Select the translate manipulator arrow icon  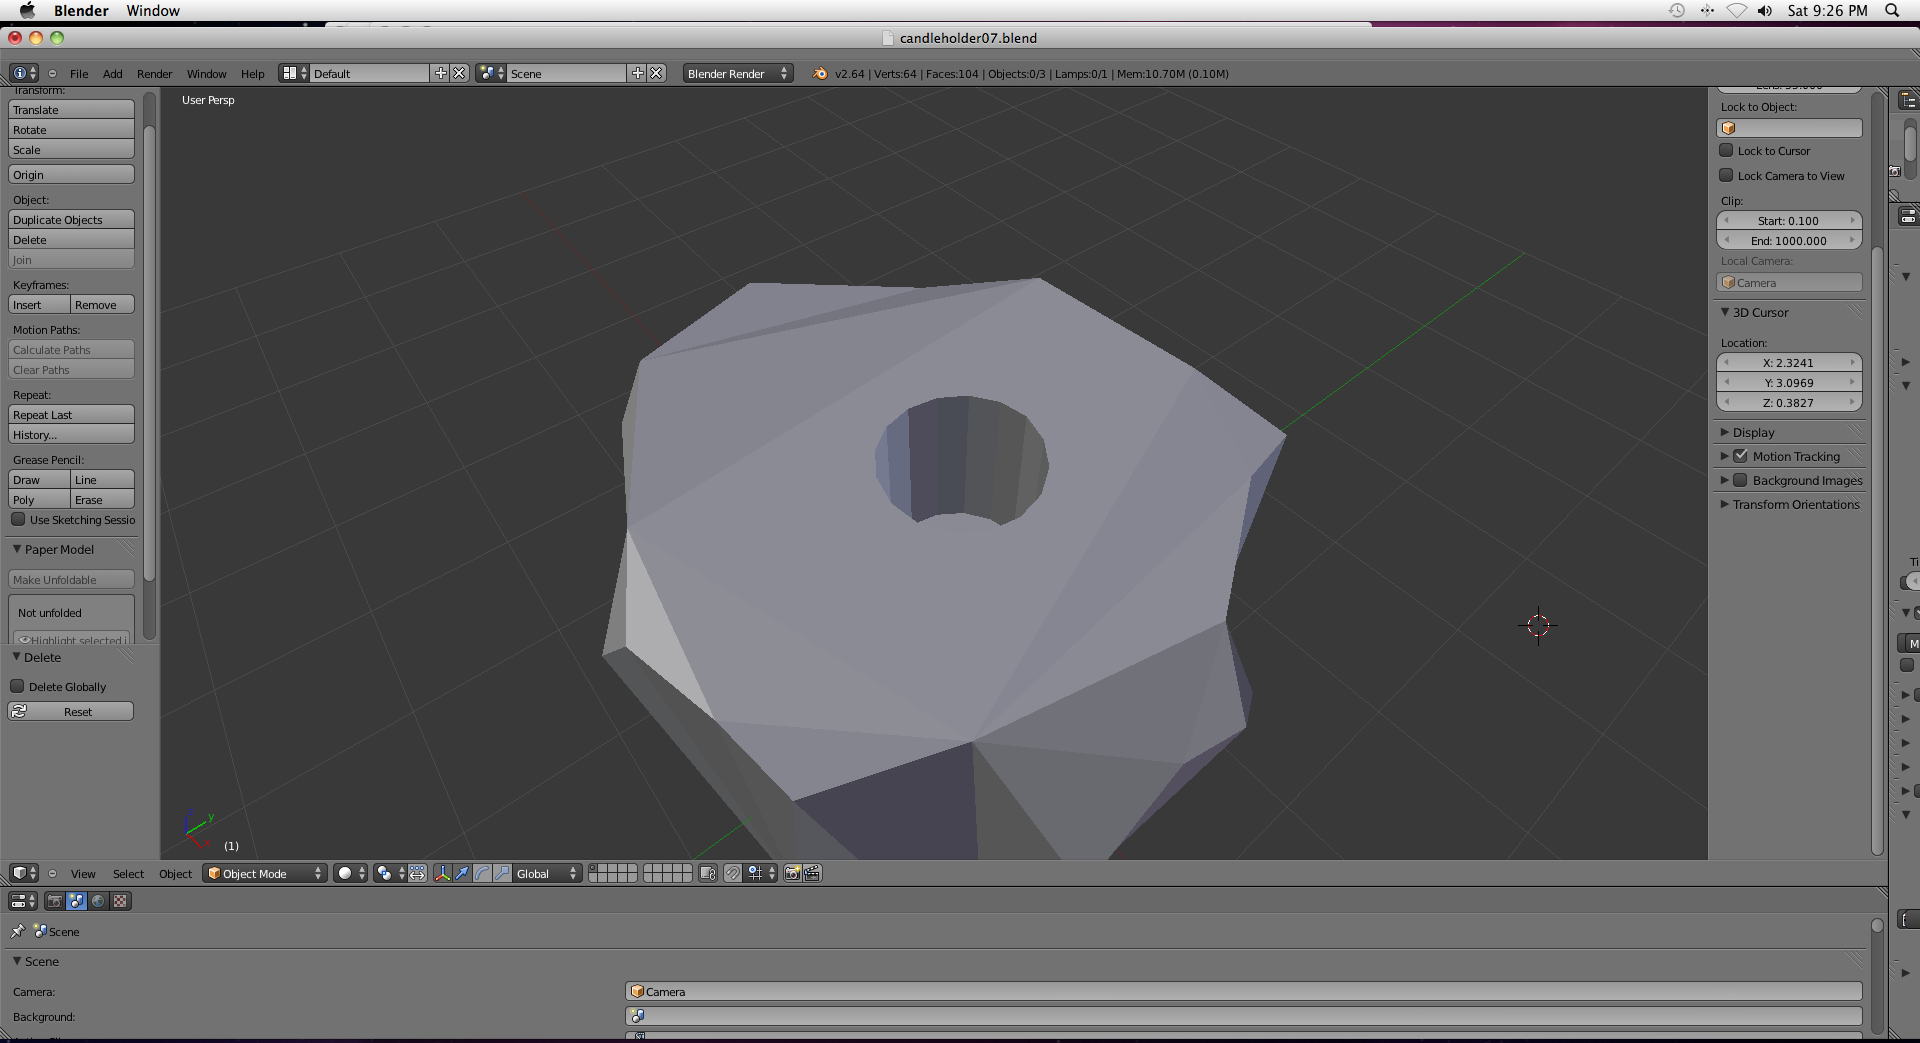tap(462, 873)
